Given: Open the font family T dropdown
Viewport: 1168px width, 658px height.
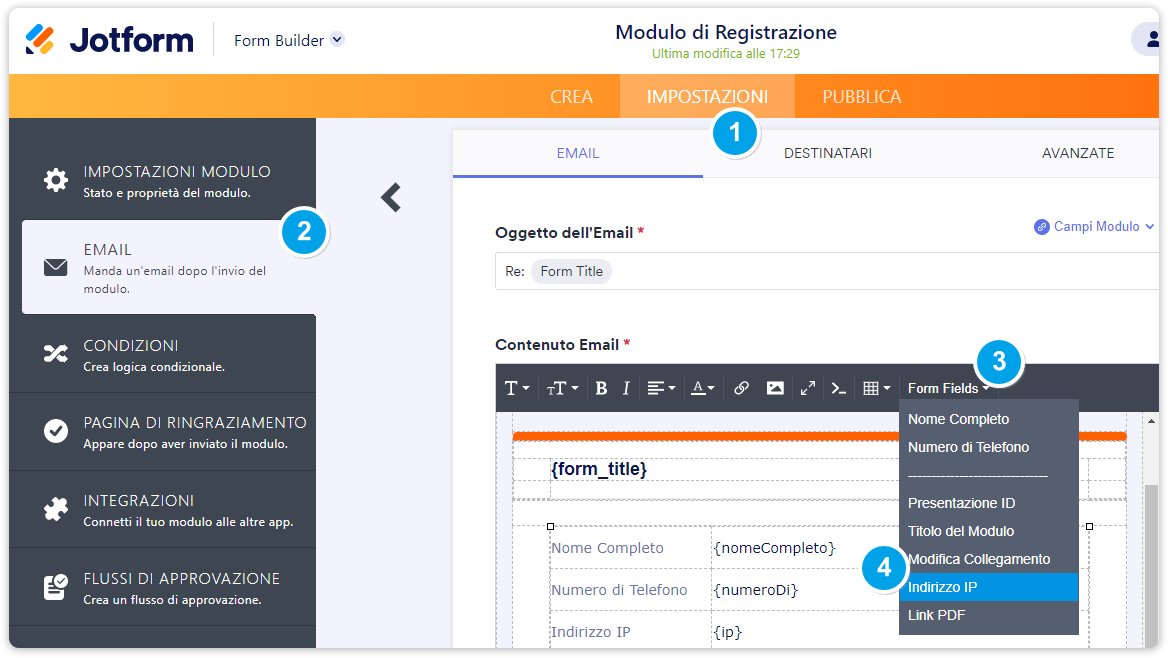Looking at the screenshot, I should tap(517, 388).
